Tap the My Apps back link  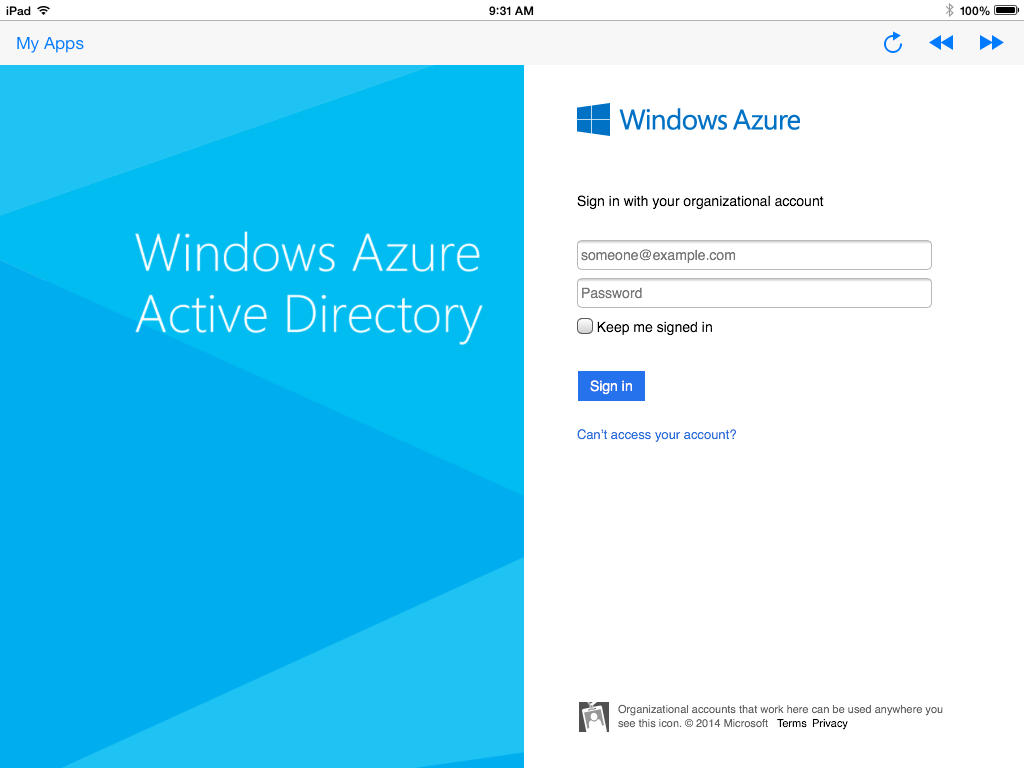pos(50,43)
